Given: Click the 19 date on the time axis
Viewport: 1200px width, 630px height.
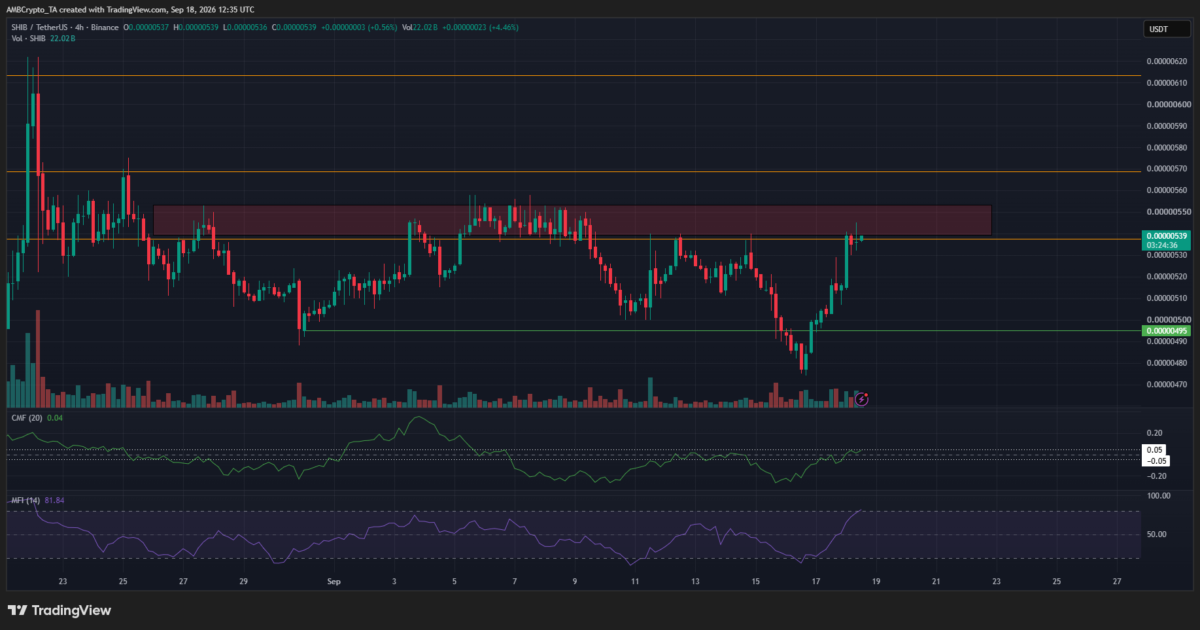Looking at the screenshot, I should coord(877,580).
